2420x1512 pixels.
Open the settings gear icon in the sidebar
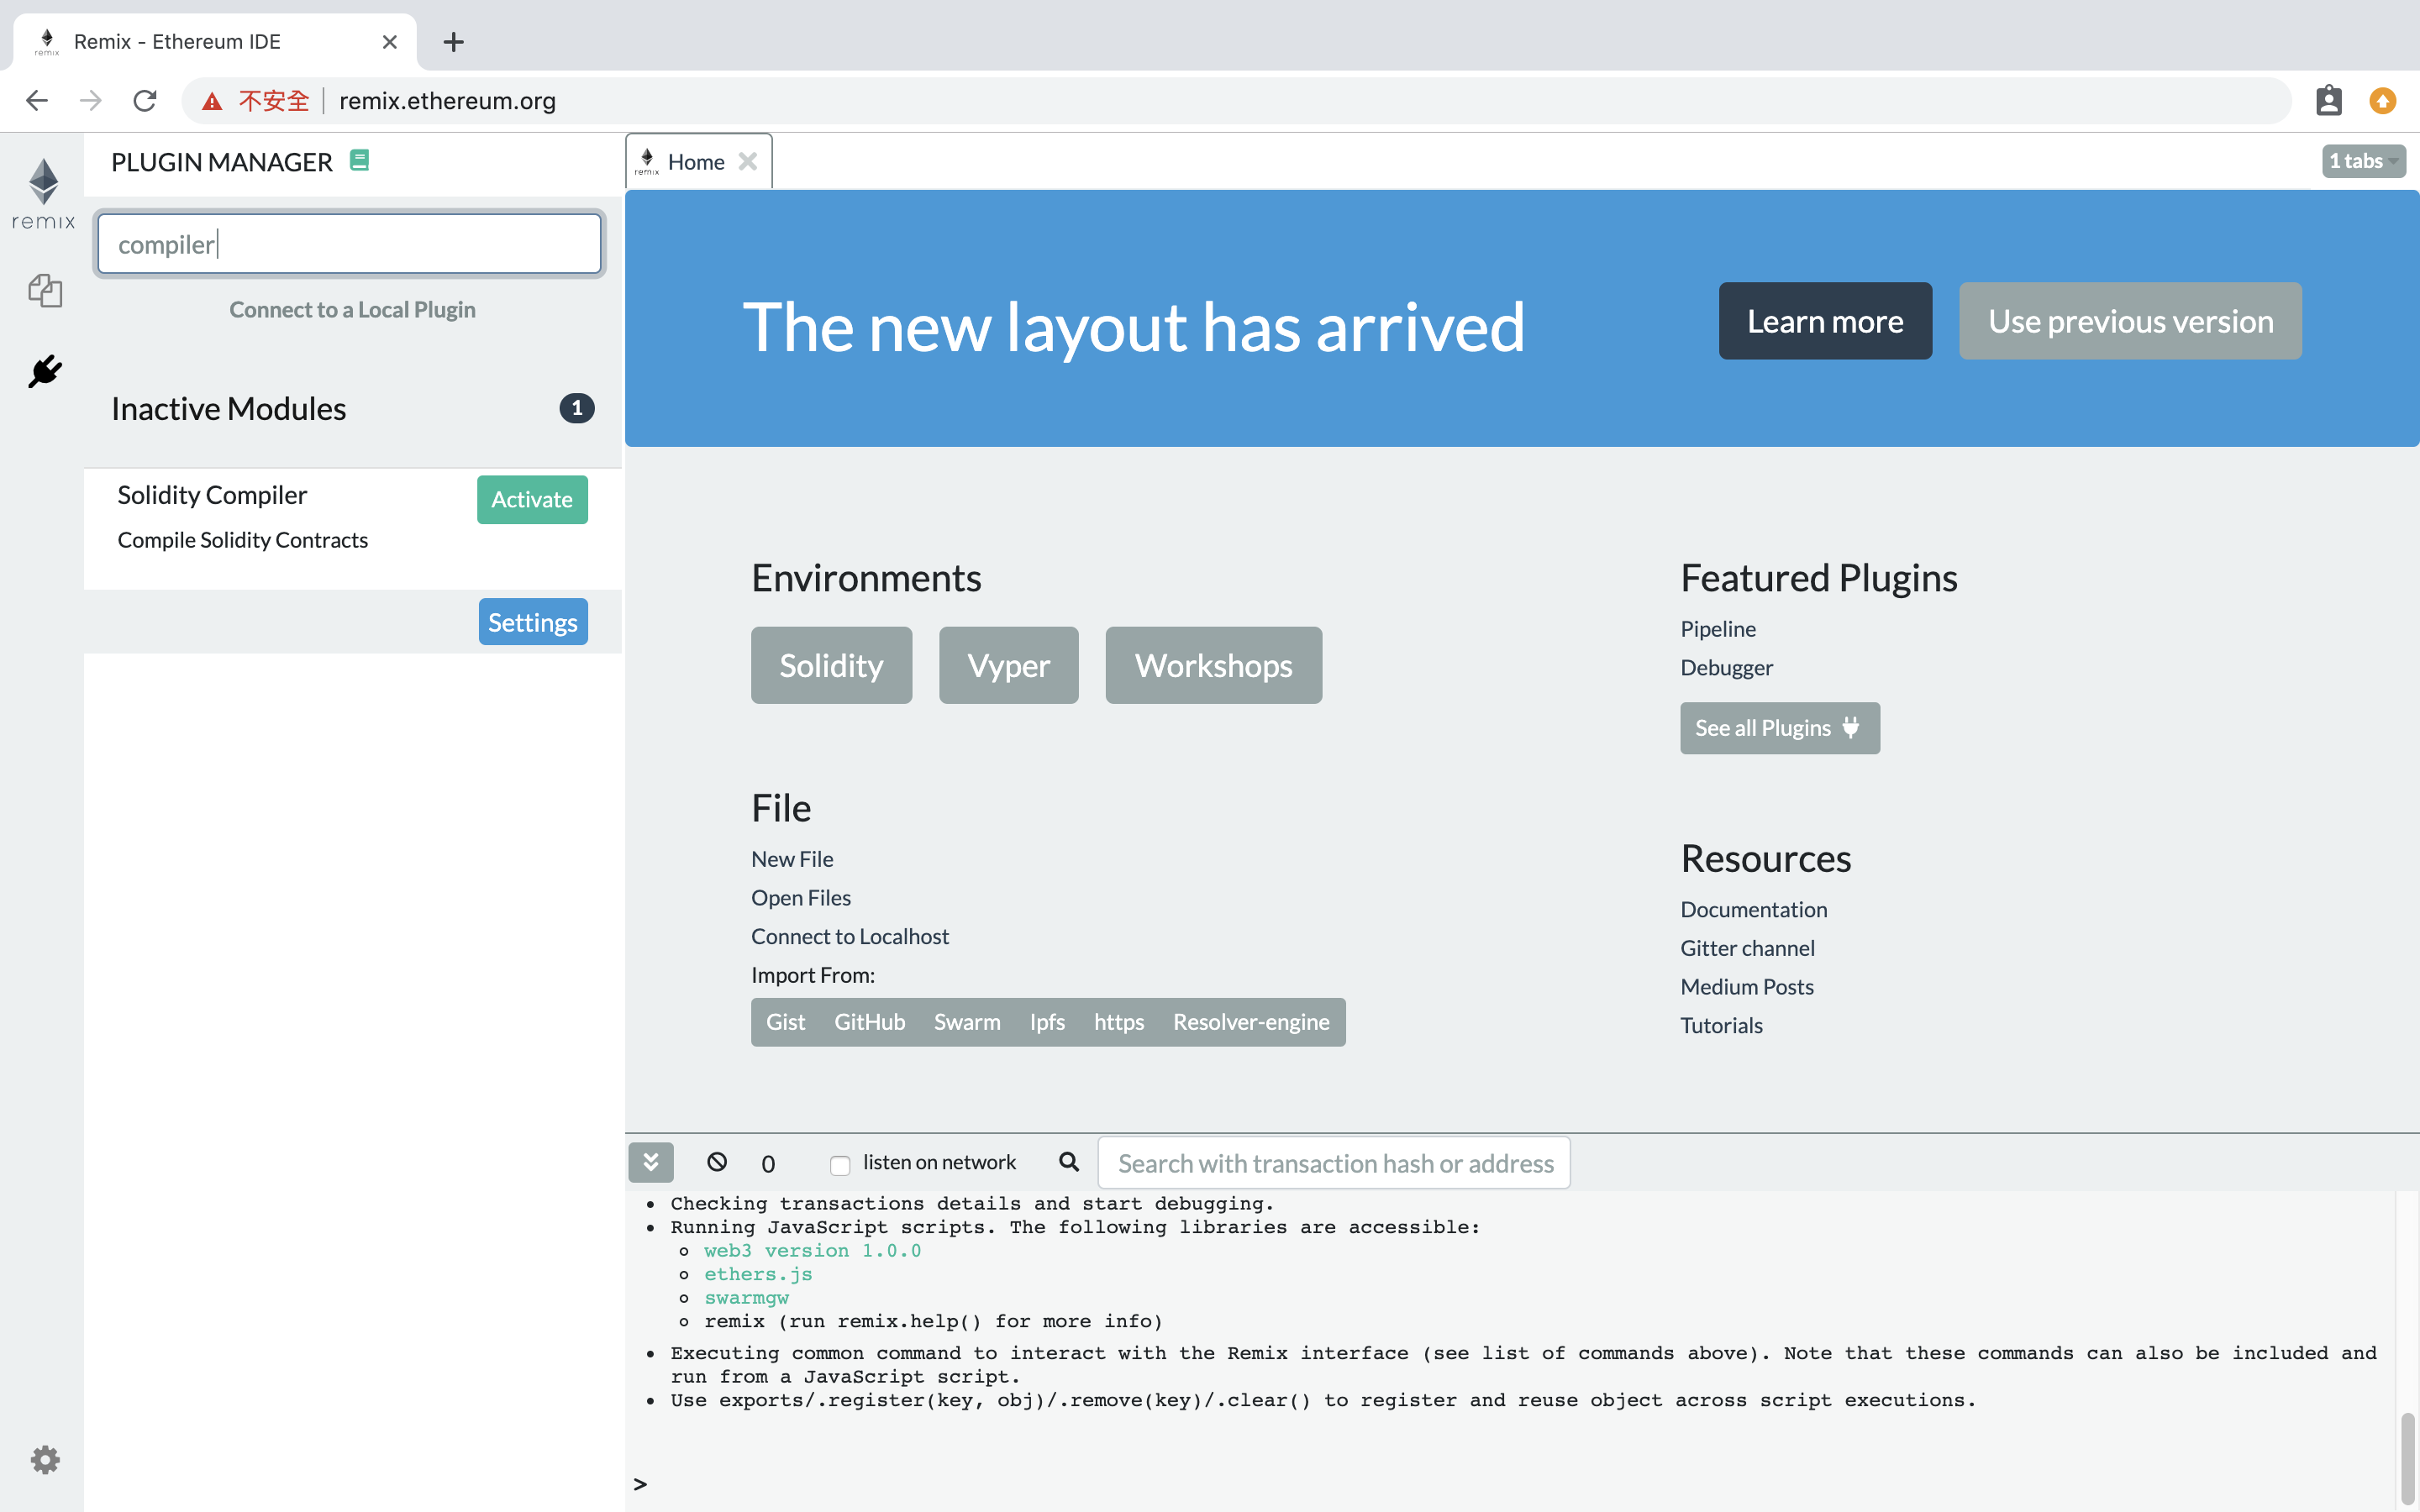click(45, 1459)
